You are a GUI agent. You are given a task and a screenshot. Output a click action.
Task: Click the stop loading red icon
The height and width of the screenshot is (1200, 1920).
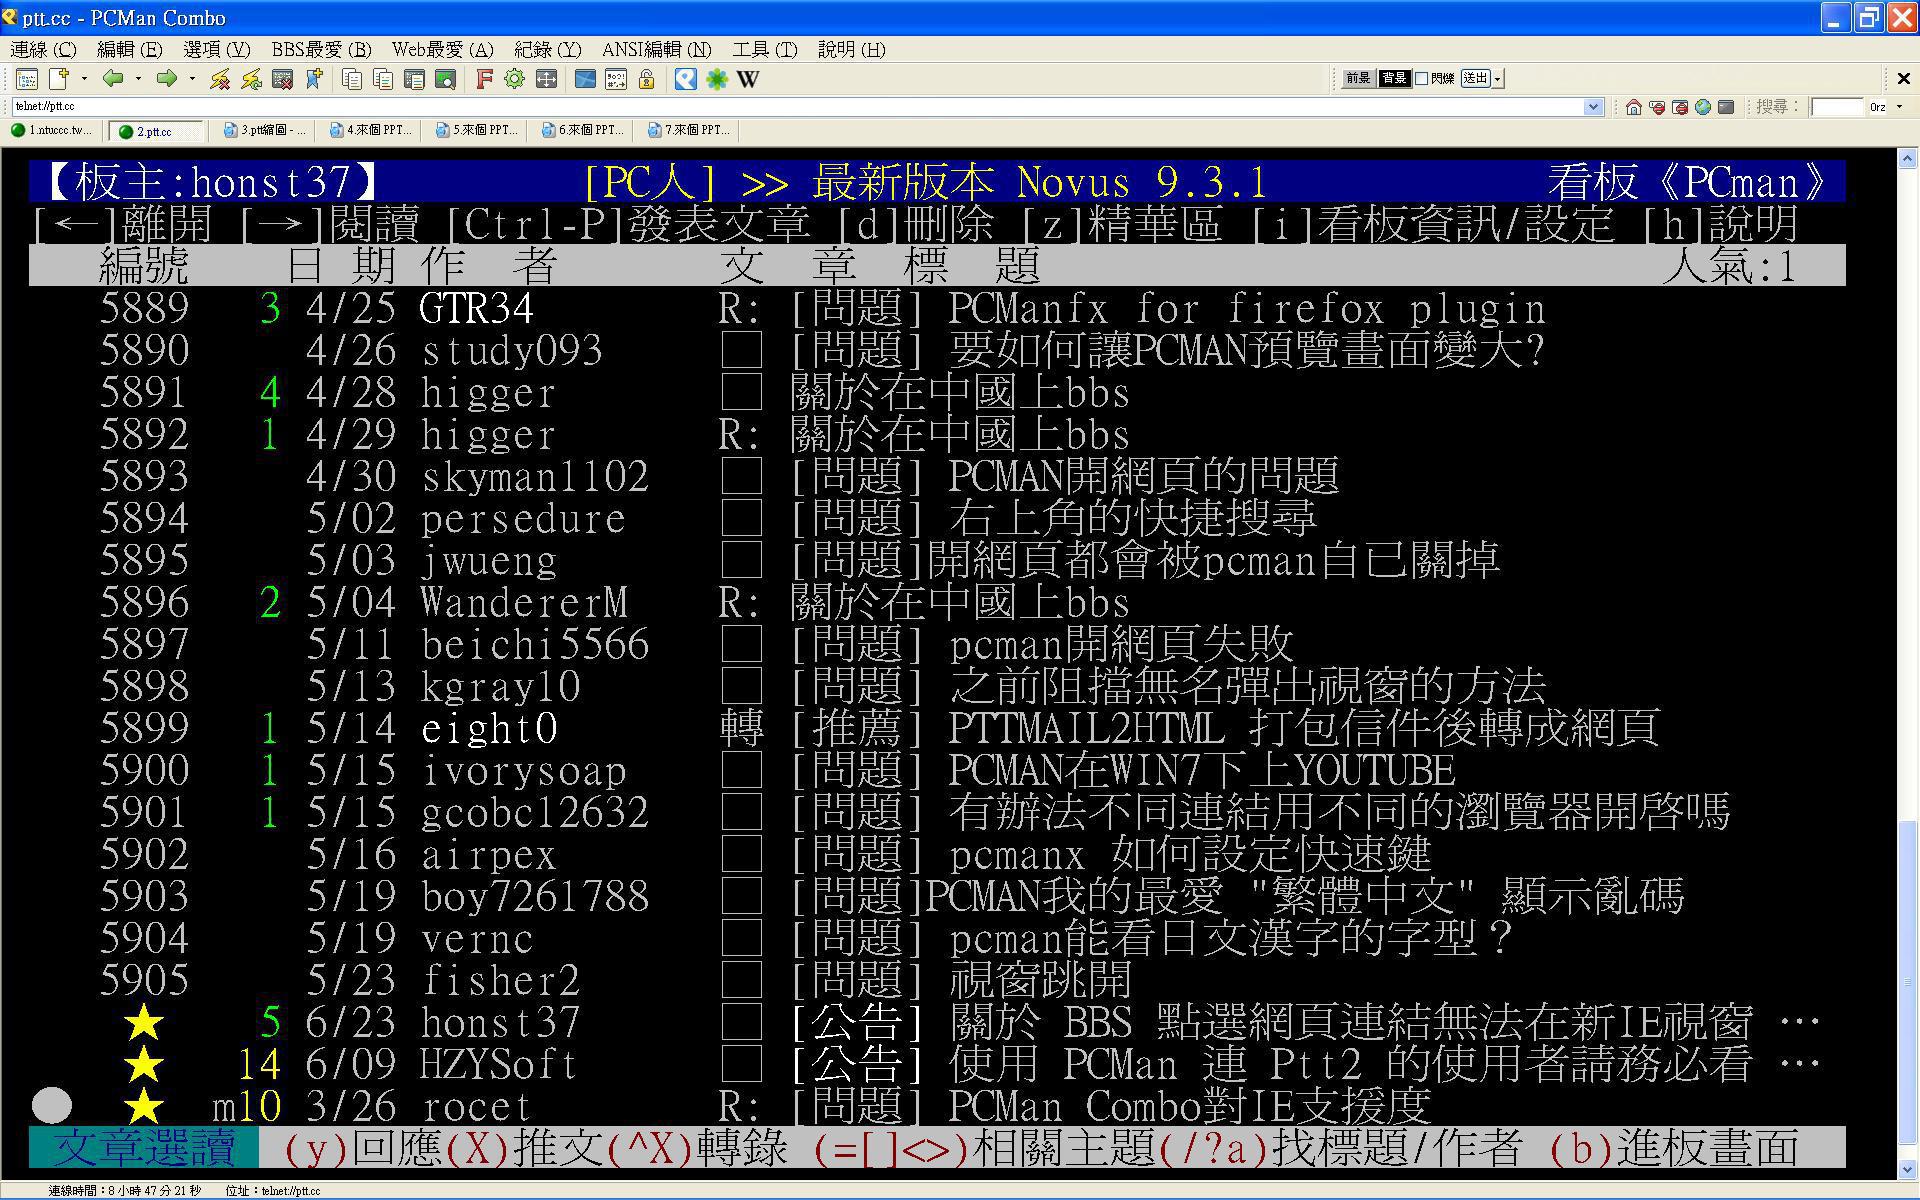[1657, 107]
